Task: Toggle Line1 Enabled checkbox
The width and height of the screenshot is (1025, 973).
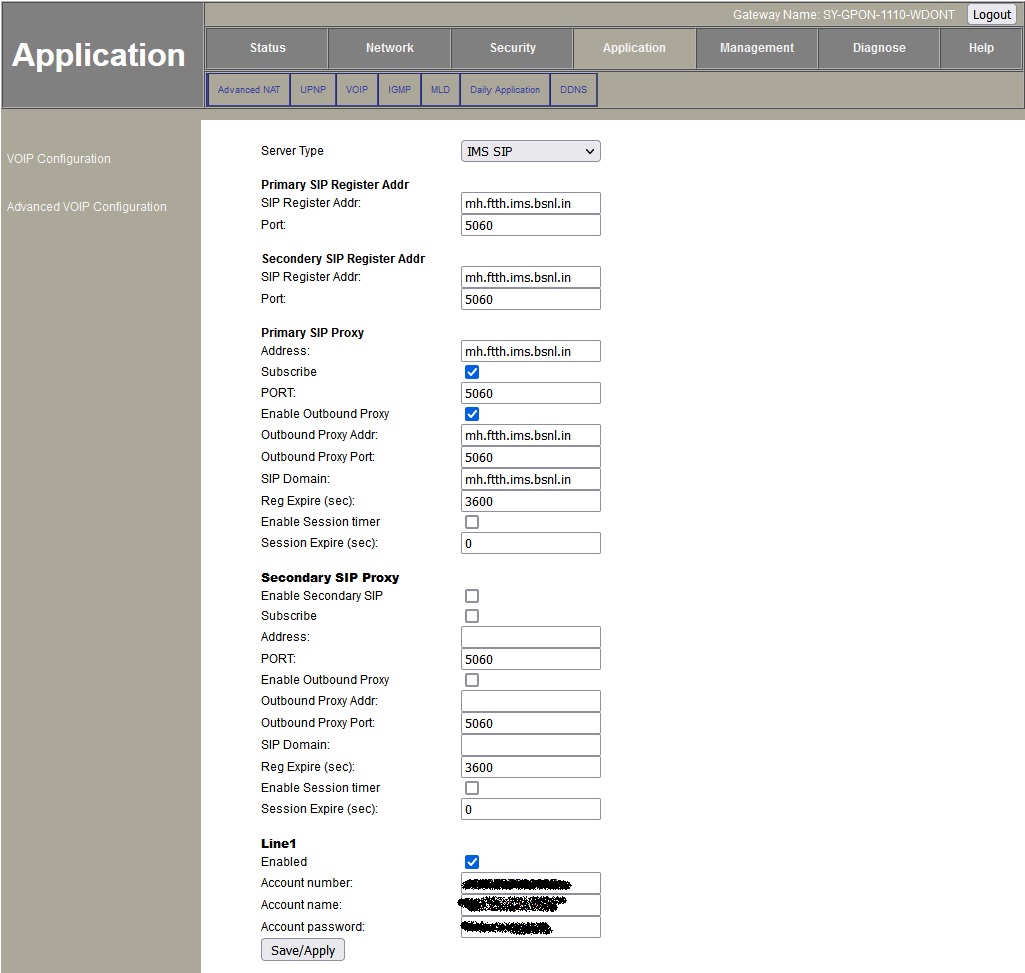Action: tap(472, 862)
